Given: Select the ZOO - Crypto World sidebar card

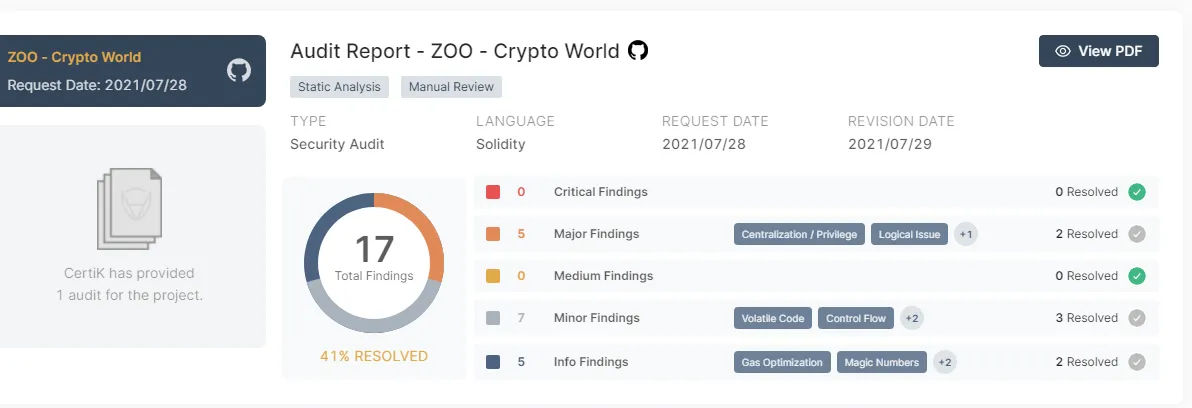Looking at the screenshot, I should [x=131, y=71].
